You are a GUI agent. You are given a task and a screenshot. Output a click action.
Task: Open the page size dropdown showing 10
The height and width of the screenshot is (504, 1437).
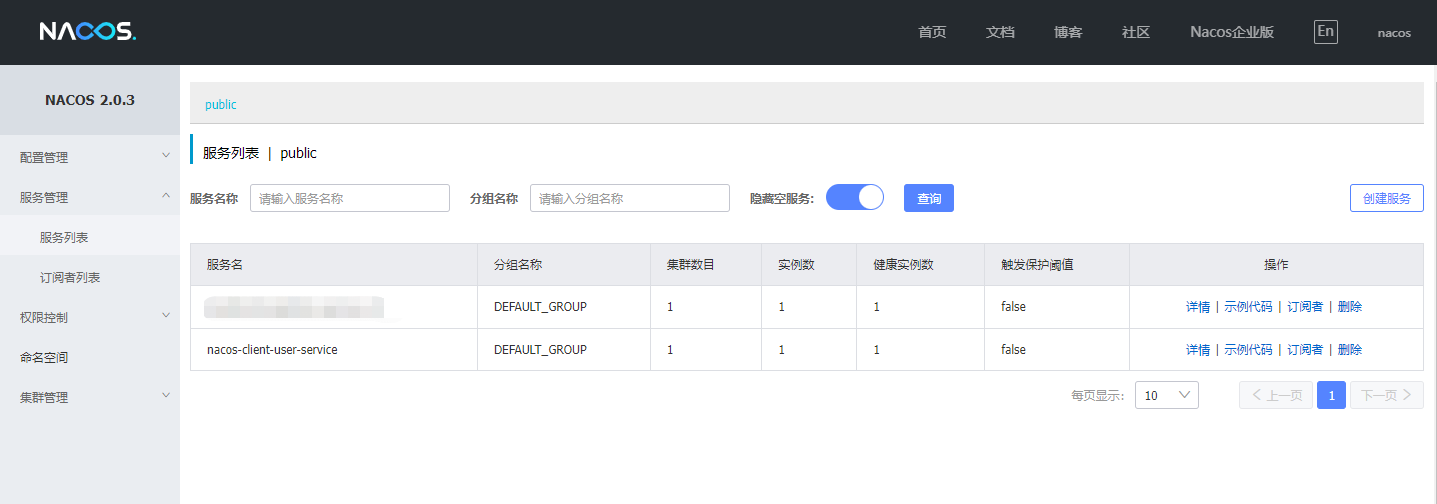pyautogui.click(x=1167, y=395)
